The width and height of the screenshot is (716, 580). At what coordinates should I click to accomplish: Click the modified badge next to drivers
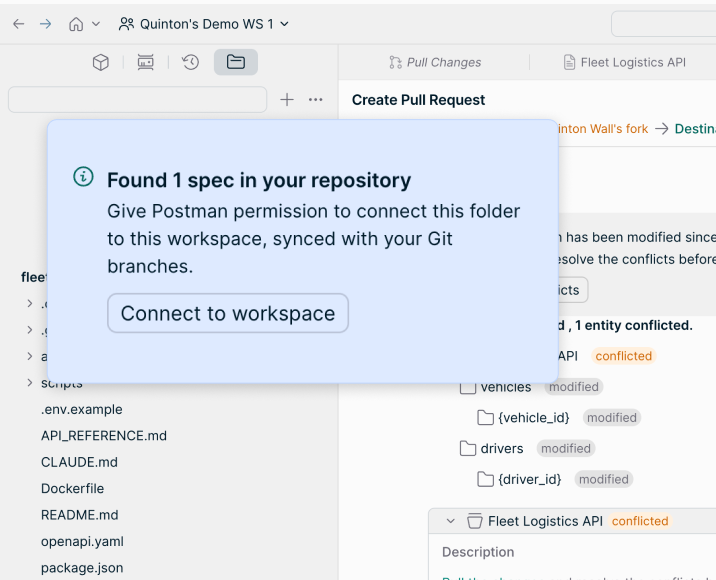(x=566, y=448)
